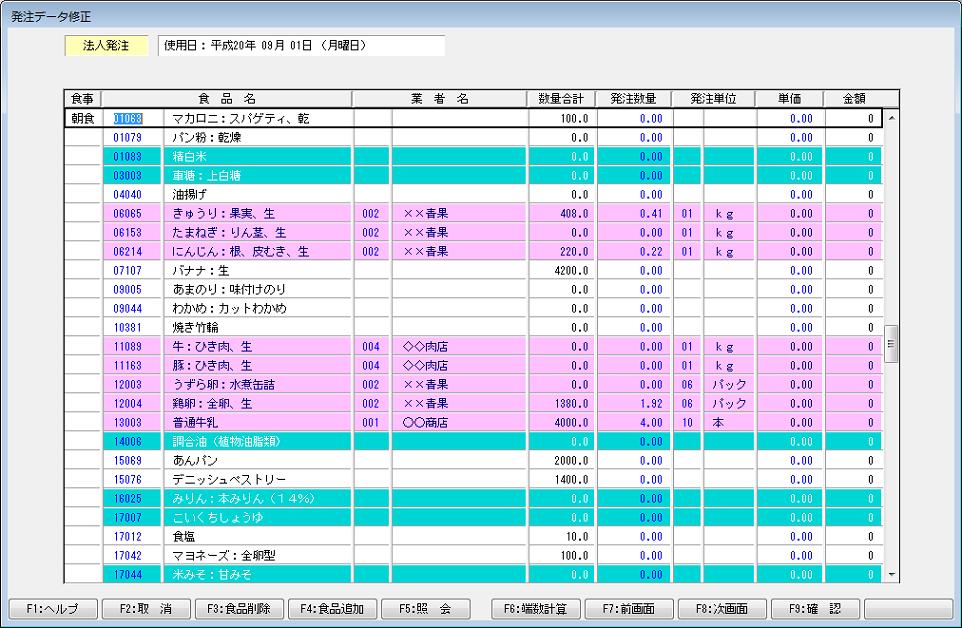Click the 食品名 column header

(227, 98)
